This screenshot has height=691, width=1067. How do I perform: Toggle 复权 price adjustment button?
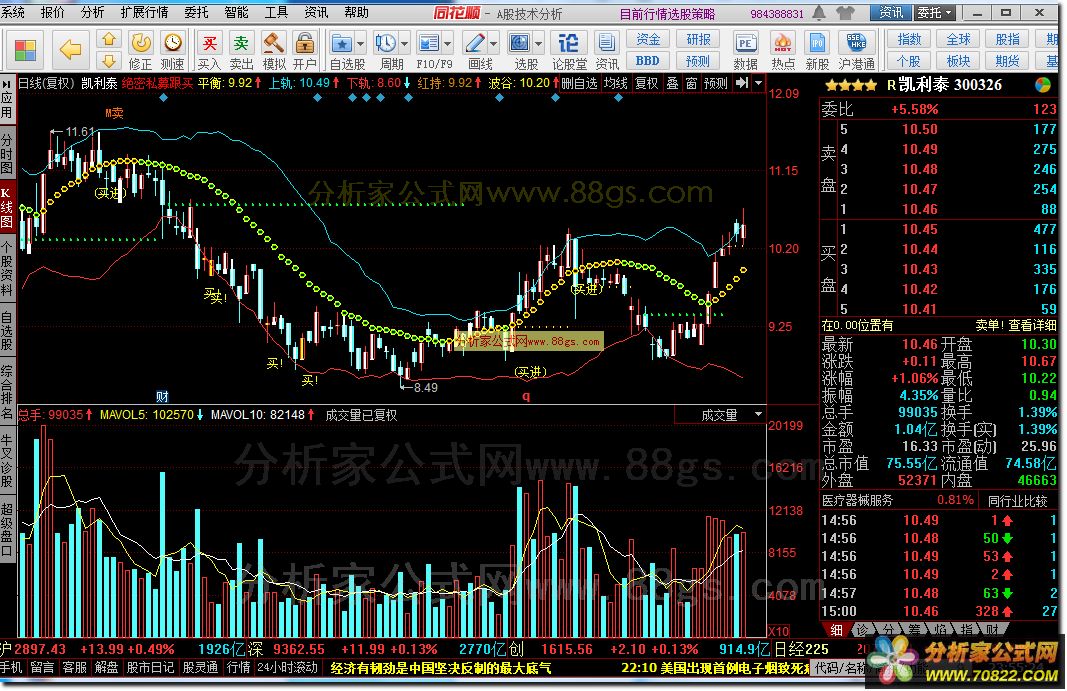[646, 83]
